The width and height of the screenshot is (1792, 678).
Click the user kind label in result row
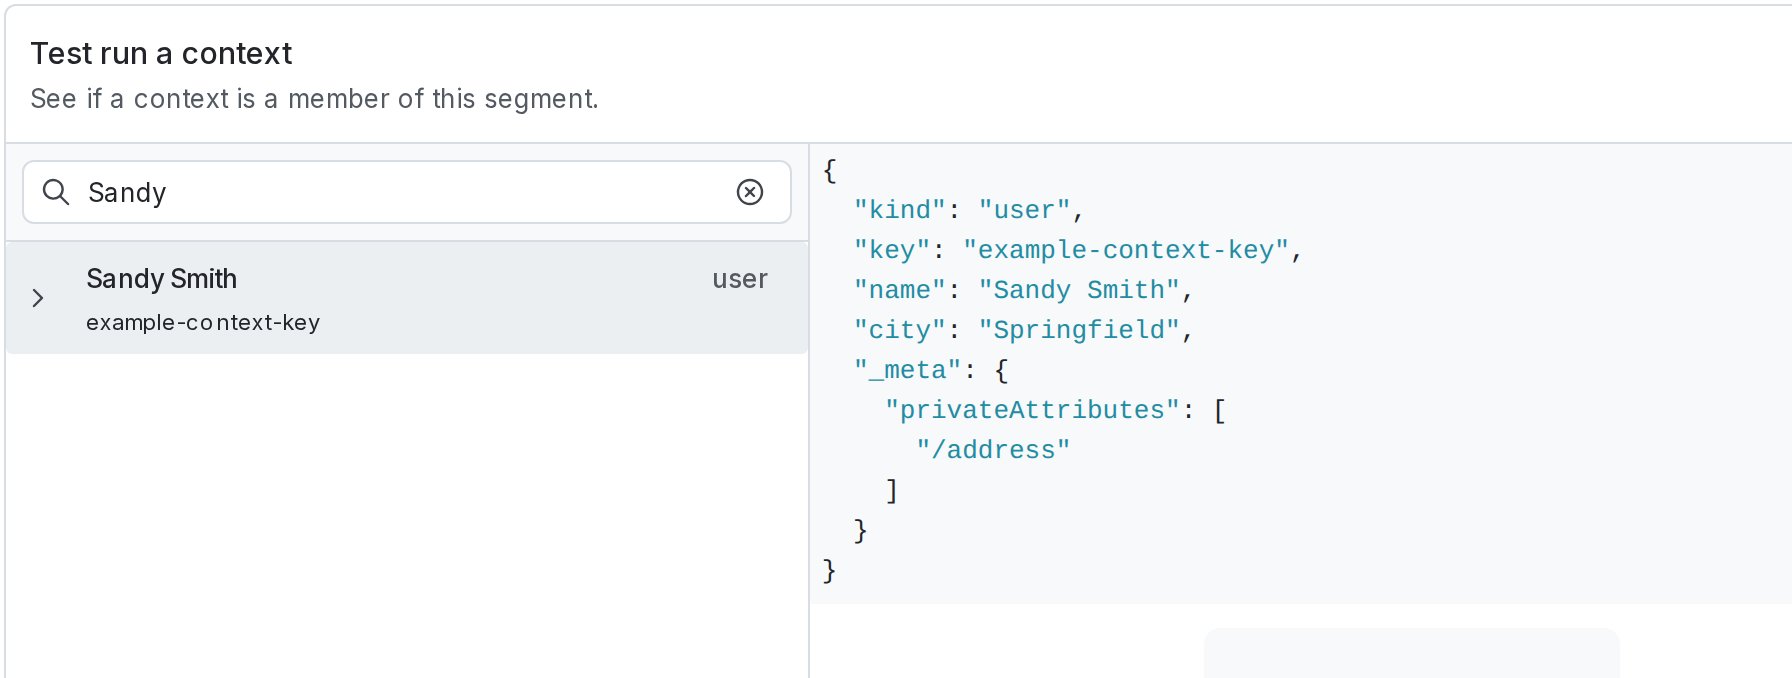pyautogui.click(x=740, y=279)
